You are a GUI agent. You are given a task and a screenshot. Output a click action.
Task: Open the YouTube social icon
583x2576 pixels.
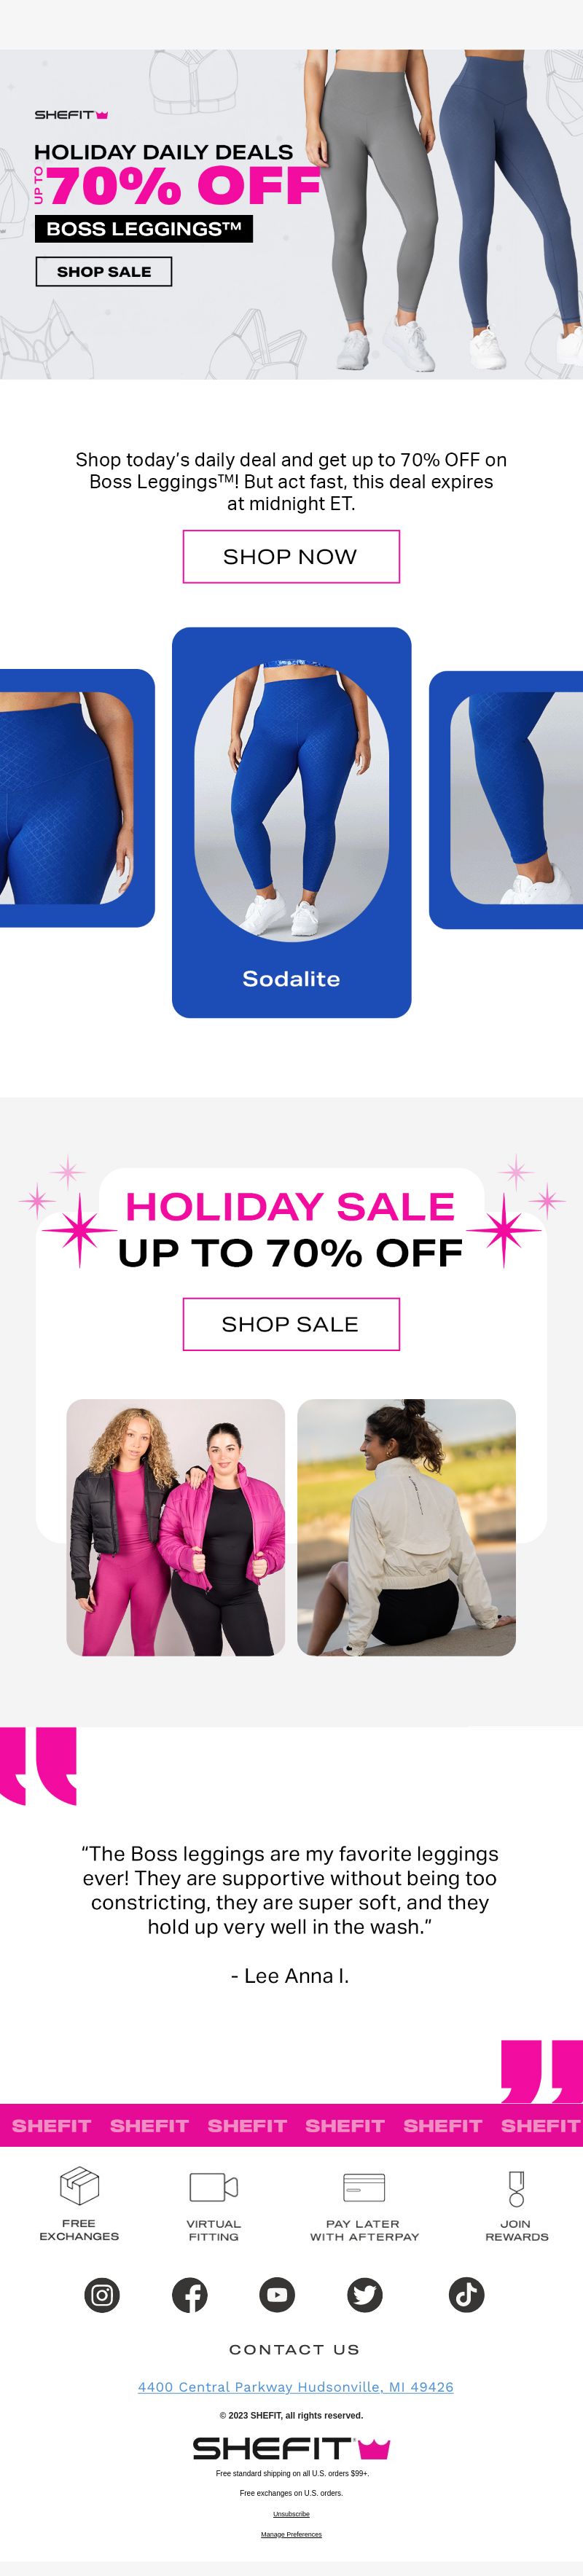coord(277,2294)
